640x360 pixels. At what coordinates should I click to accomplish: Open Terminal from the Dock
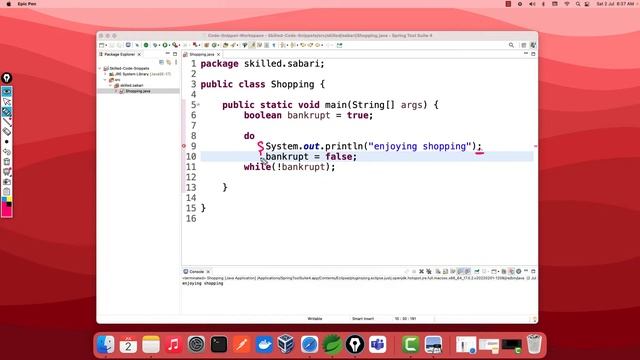(219, 345)
